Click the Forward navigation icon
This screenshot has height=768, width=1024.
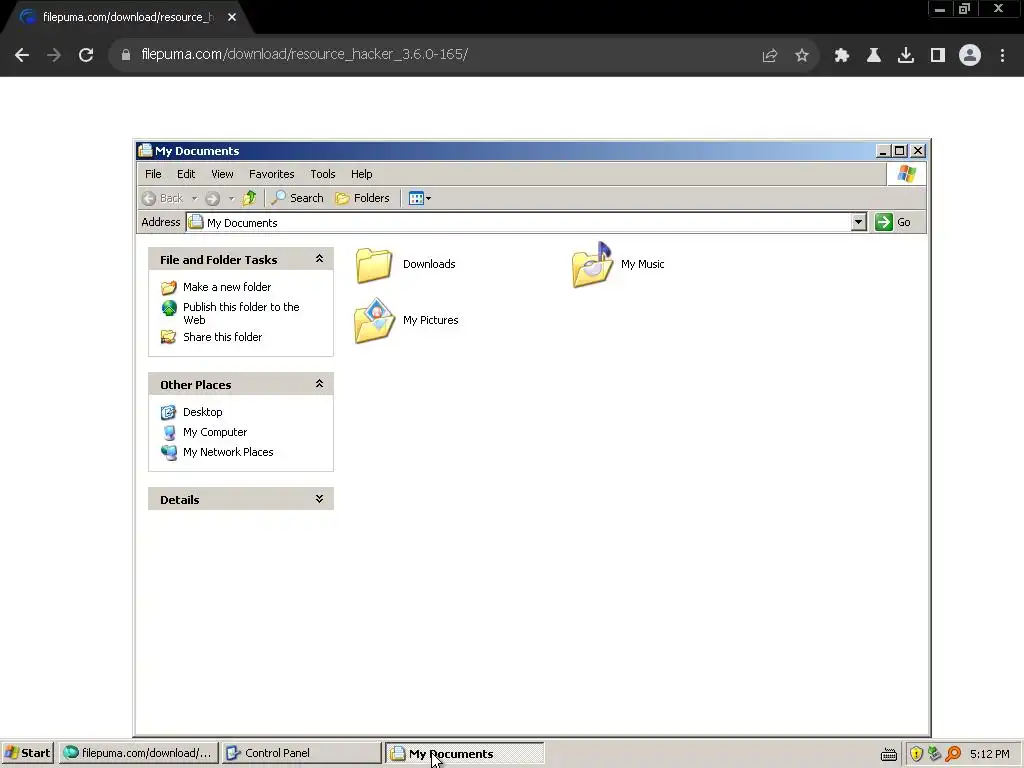pyautogui.click(x=212, y=198)
